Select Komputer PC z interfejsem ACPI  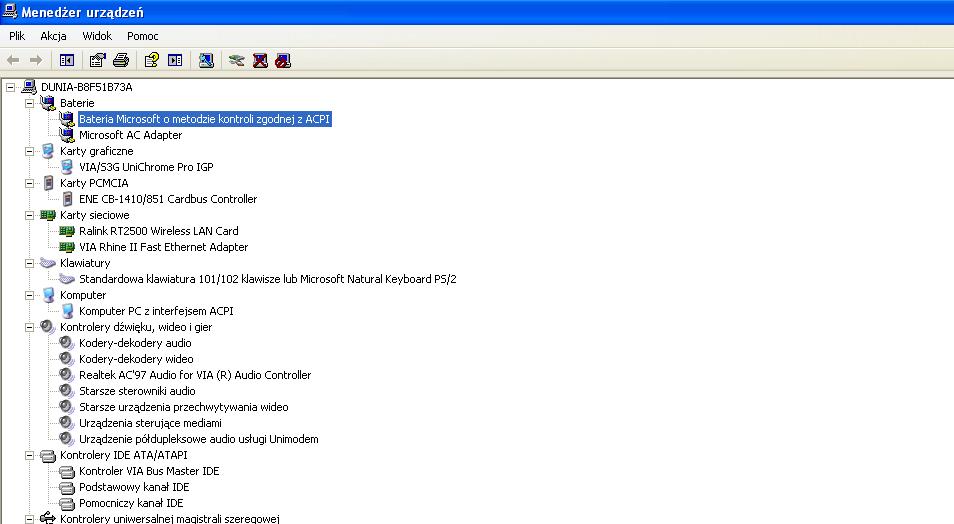(156, 311)
